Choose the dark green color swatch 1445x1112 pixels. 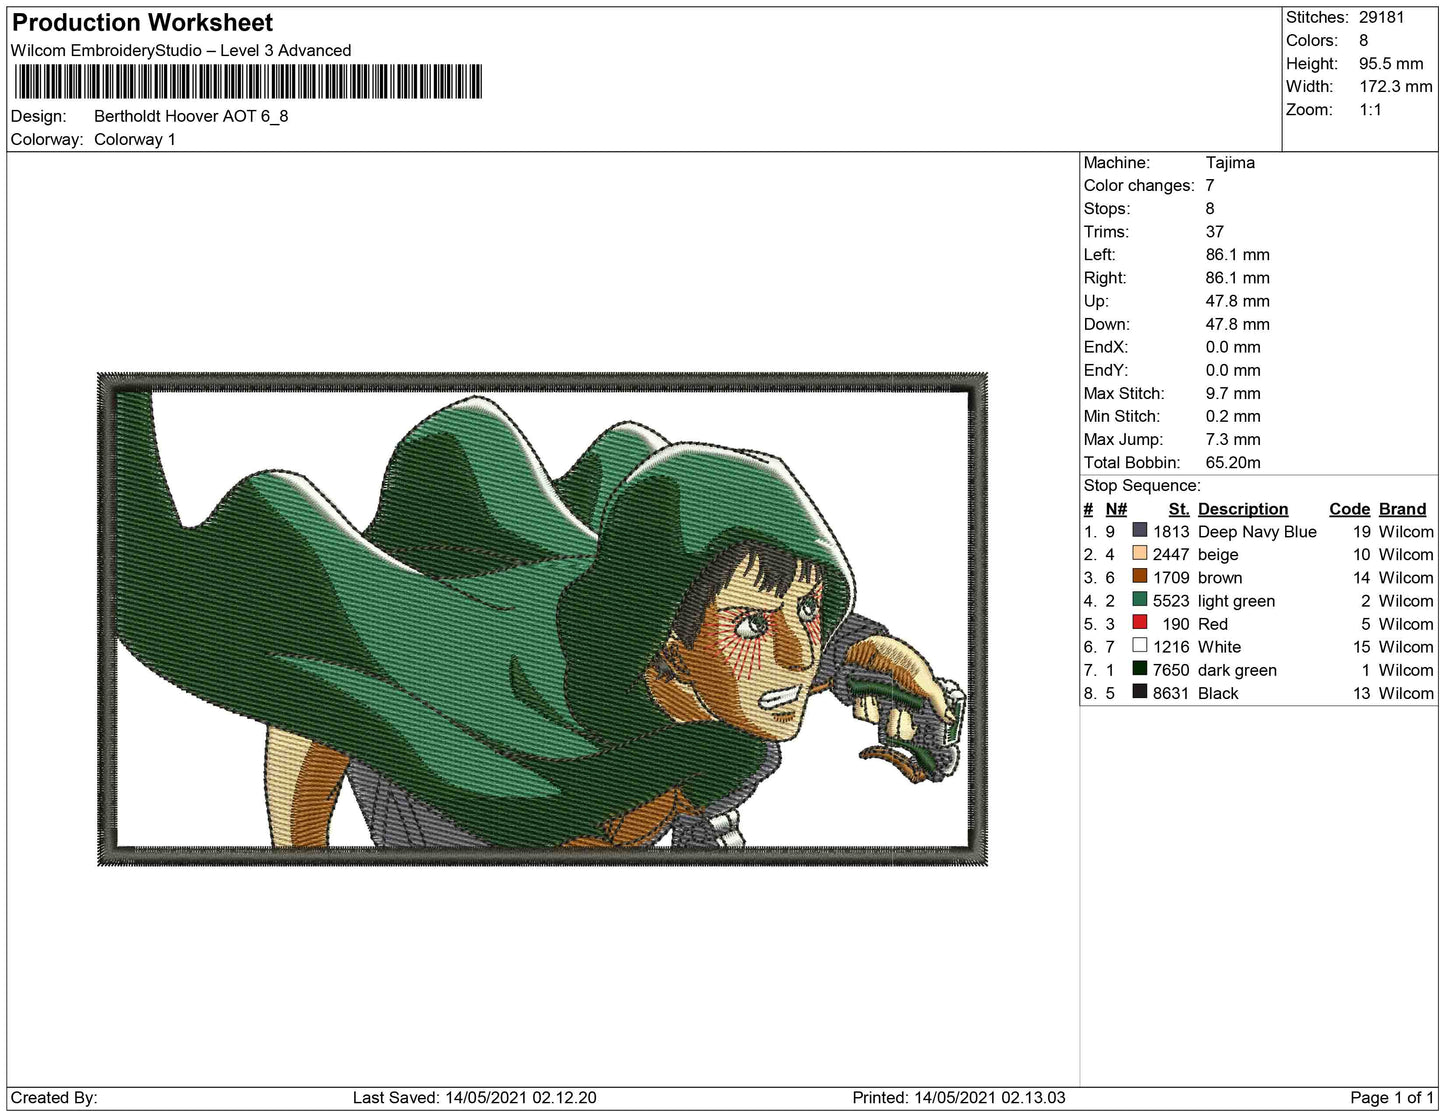point(1139,669)
